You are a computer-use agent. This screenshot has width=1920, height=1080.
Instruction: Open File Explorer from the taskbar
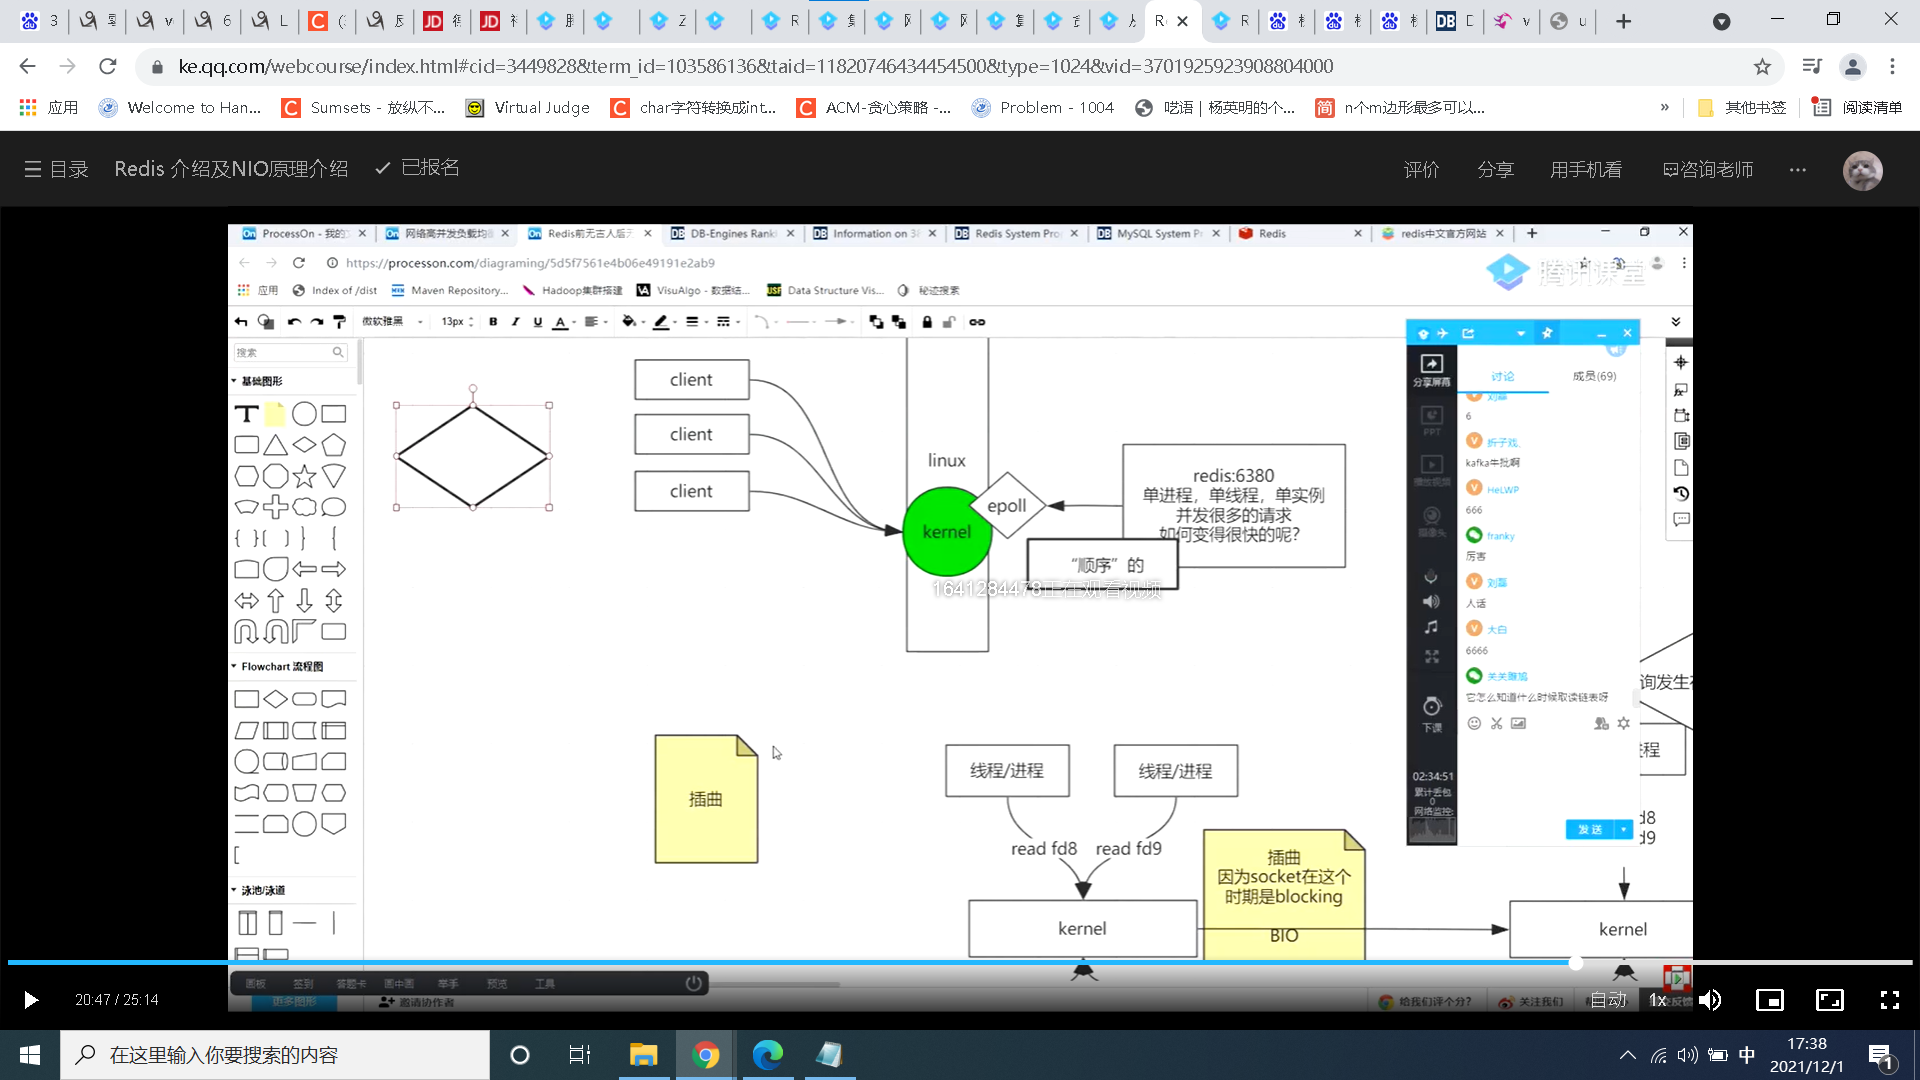[x=643, y=1055]
